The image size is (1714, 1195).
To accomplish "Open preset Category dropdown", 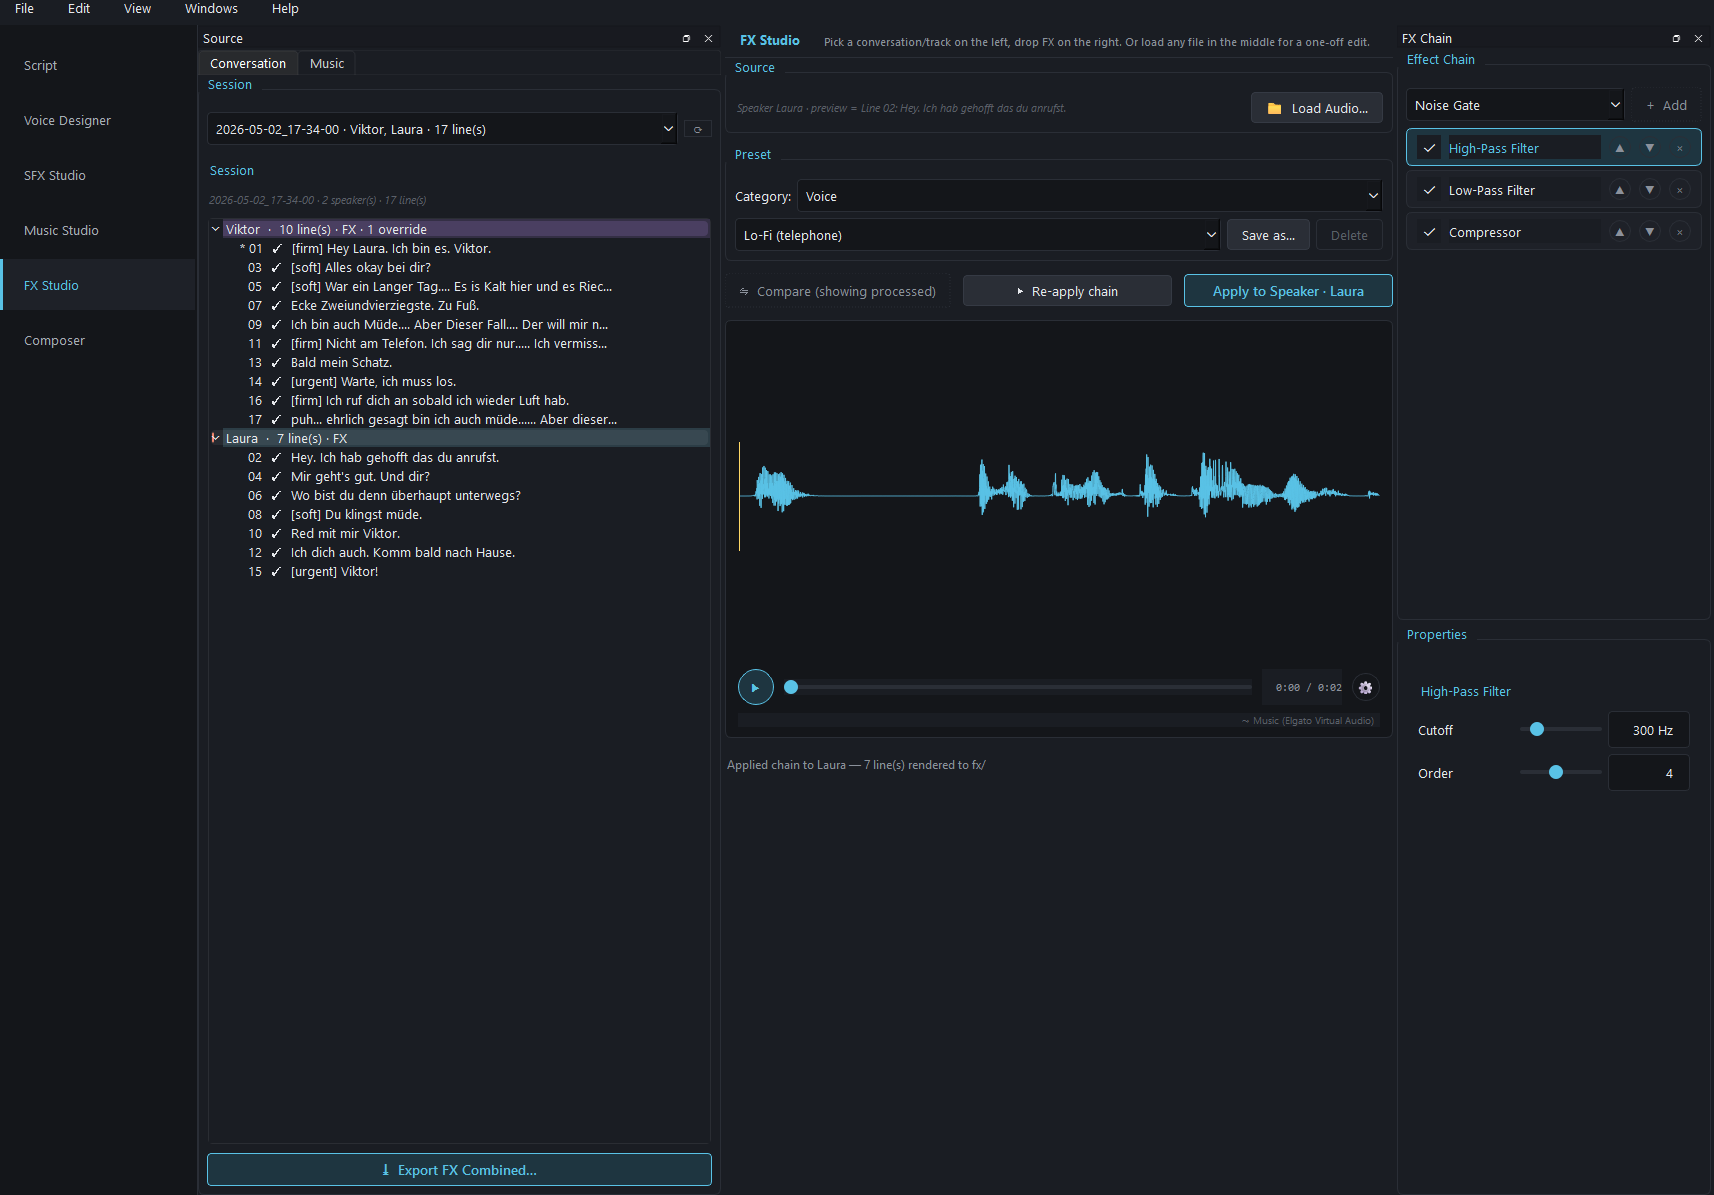I will [x=1090, y=196].
